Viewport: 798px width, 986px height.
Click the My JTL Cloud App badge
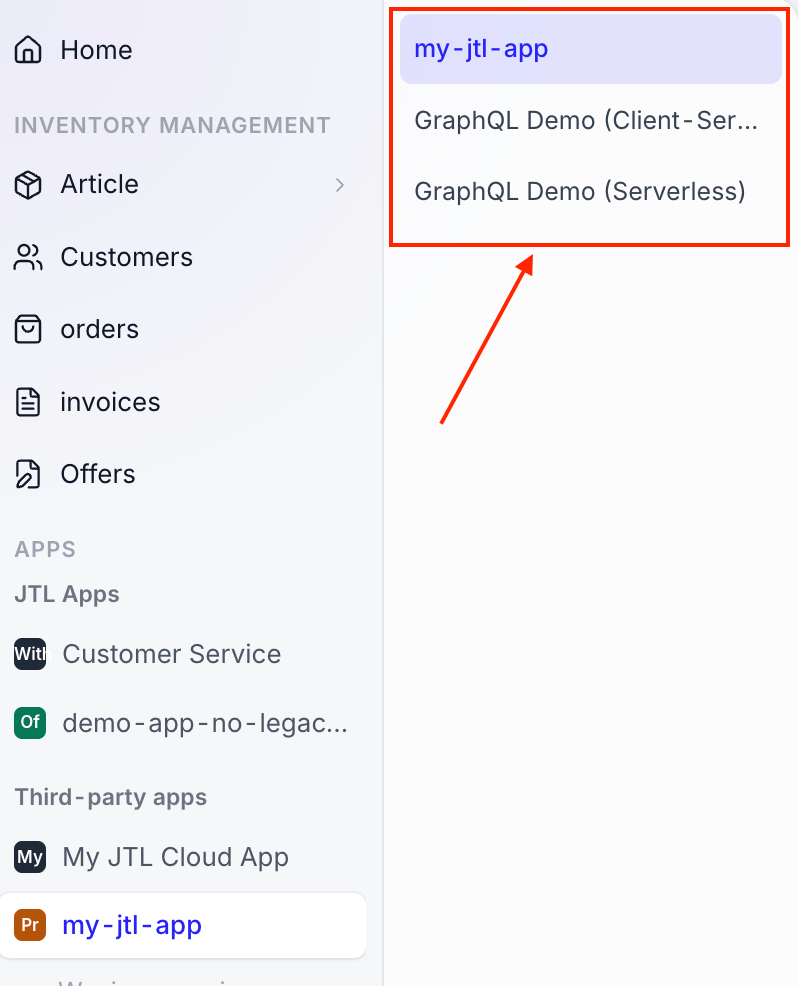pos(30,857)
